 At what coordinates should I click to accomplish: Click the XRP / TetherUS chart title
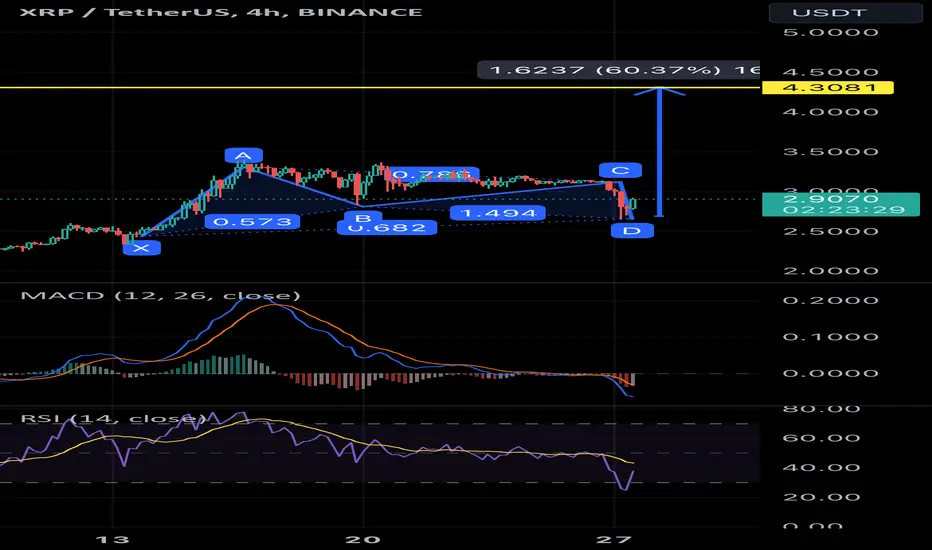coord(221,12)
